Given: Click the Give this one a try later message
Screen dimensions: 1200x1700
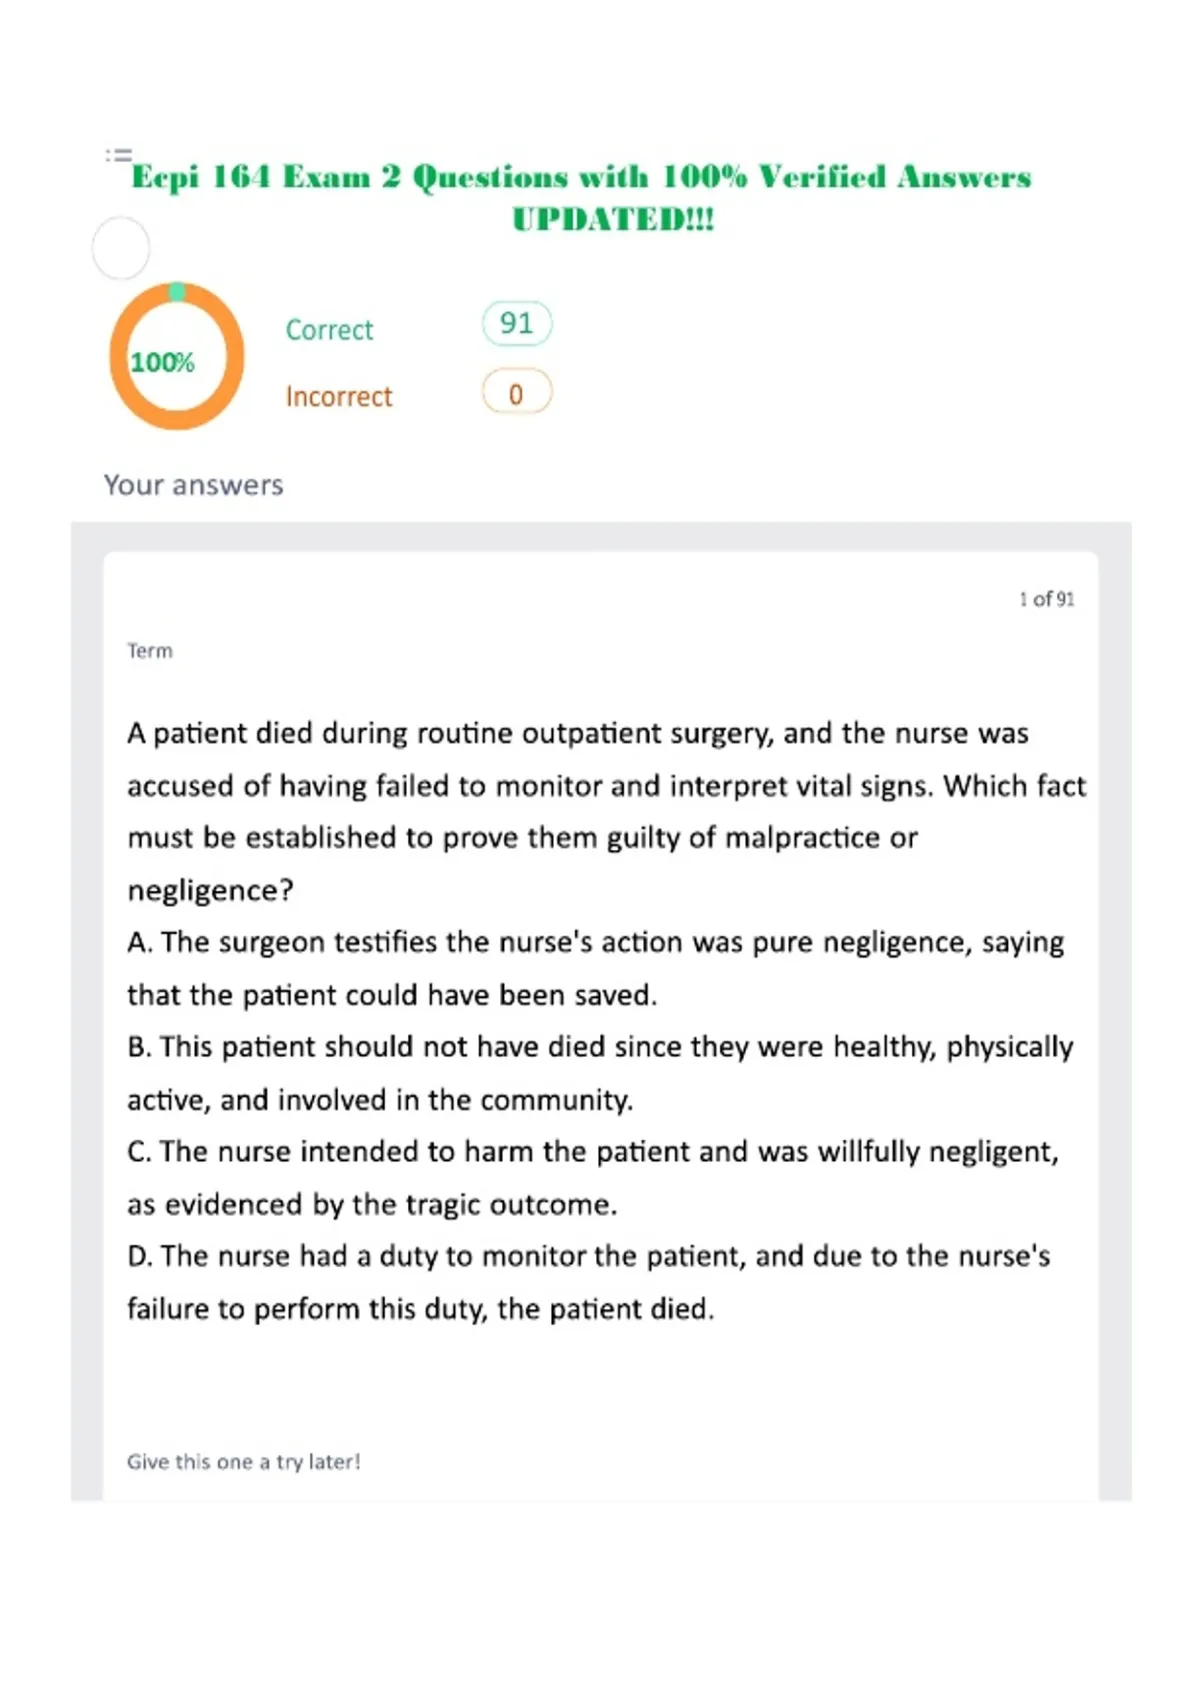Looking at the screenshot, I should pyautogui.click(x=244, y=1462).
